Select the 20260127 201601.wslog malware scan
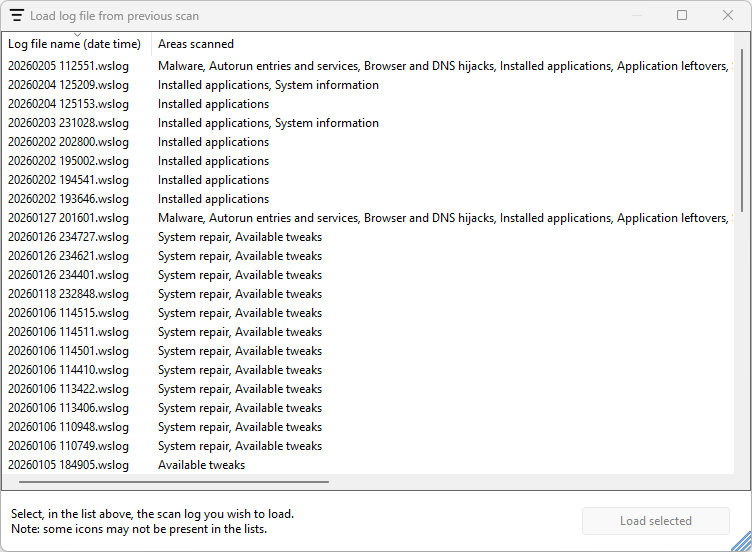Image resolution: width=752 pixels, height=552 pixels. 69,218
